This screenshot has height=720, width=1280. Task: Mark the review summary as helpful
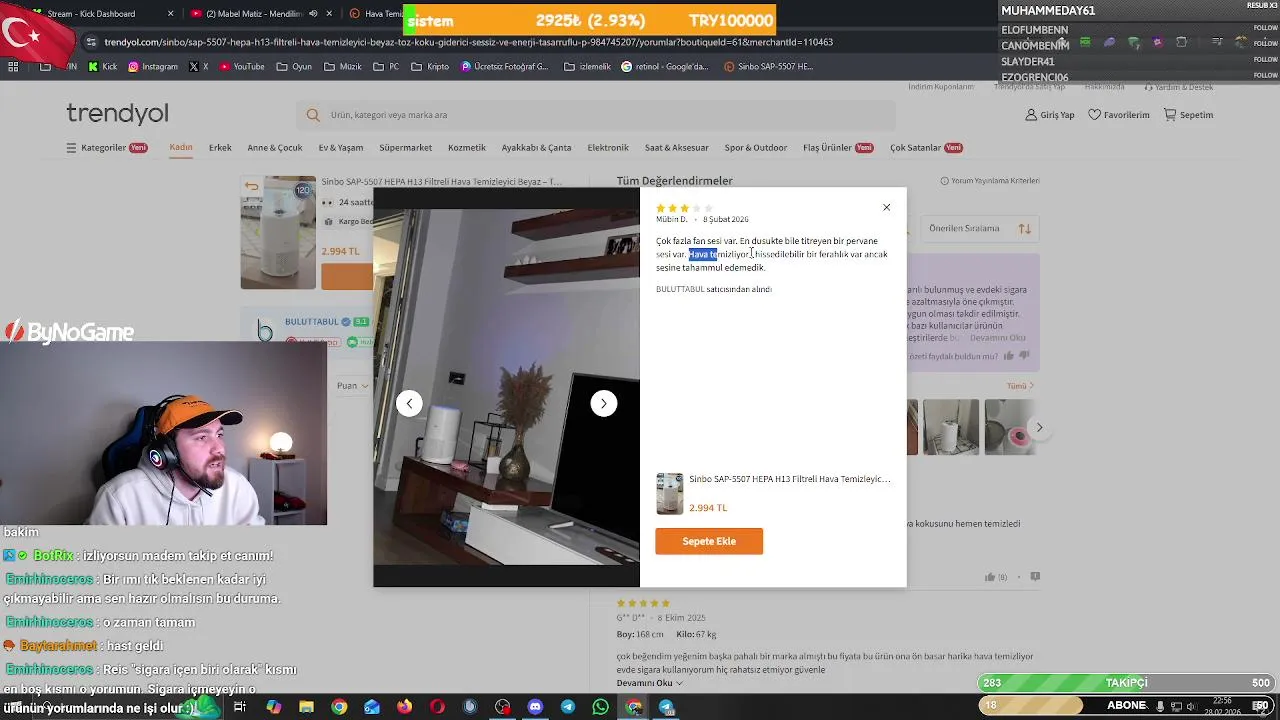click(x=1008, y=355)
